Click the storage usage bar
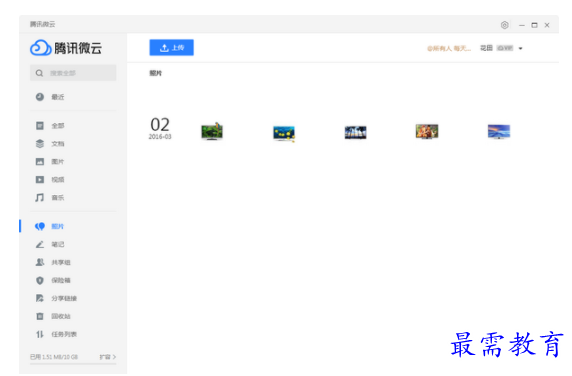This screenshot has height=376, width=572. click(x=73, y=364)
